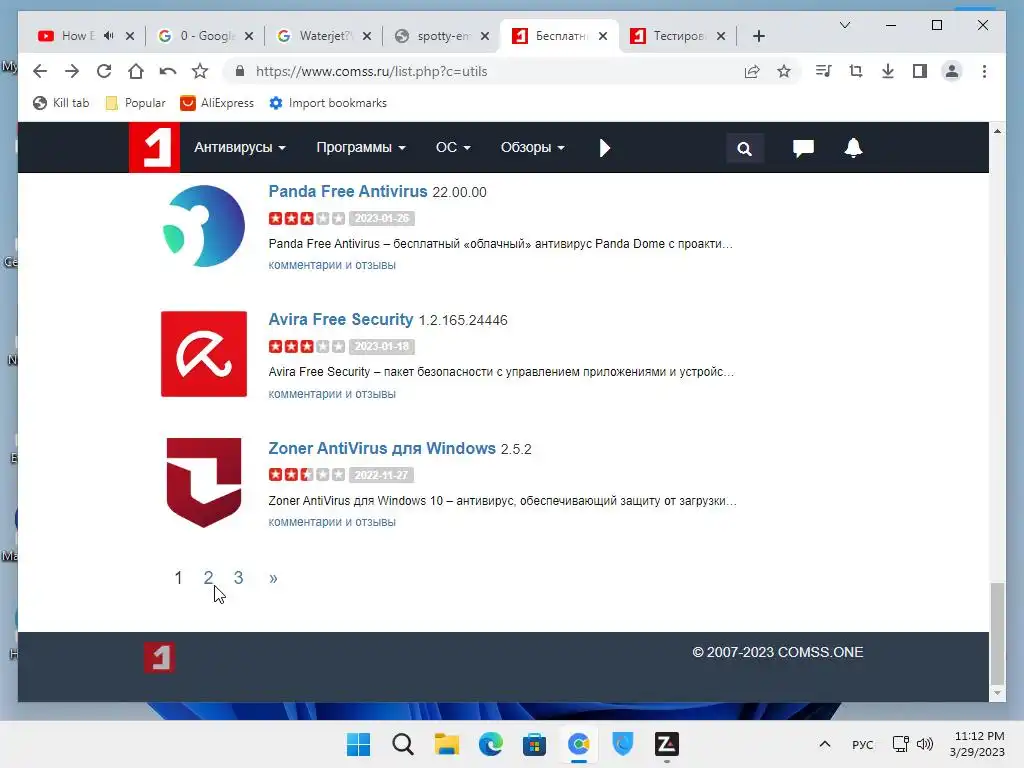Image resolution: width=1024 pixels, height=768 pixels.
Task: Open комментарии и отзывы under Panda
Action: [332, 265]
